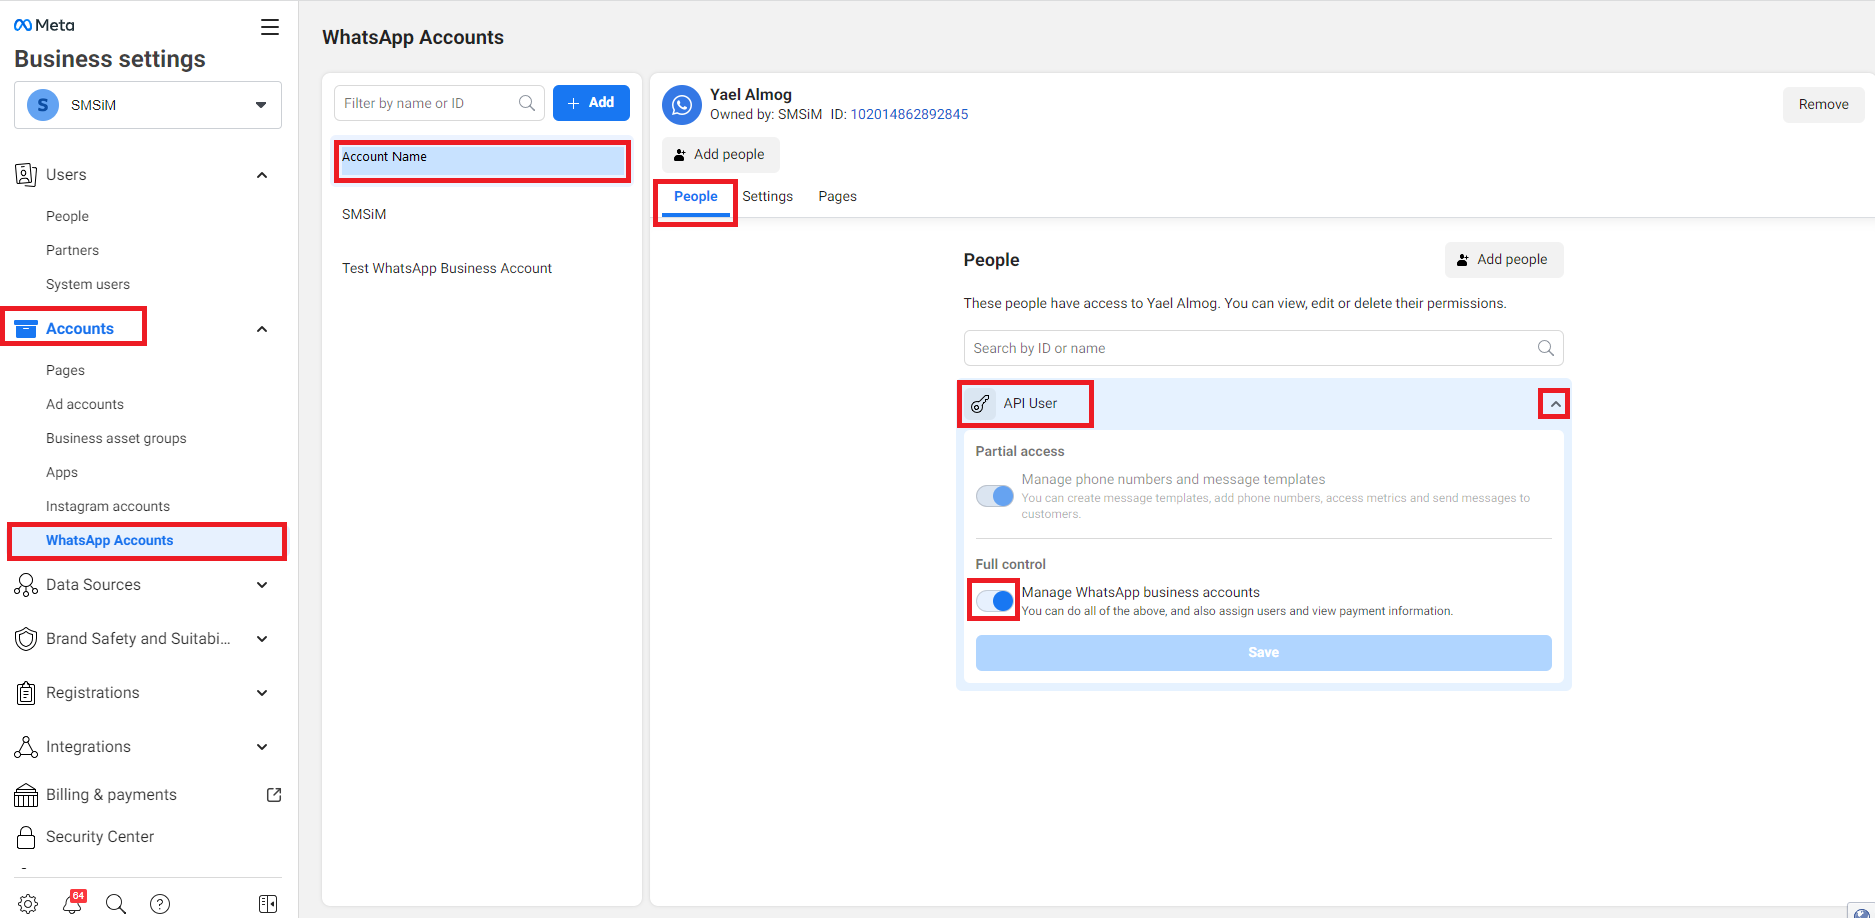This screenshot has width=1875, height=918.
Task: Click the external link icon next to Billing
Action: coord(274,795)
